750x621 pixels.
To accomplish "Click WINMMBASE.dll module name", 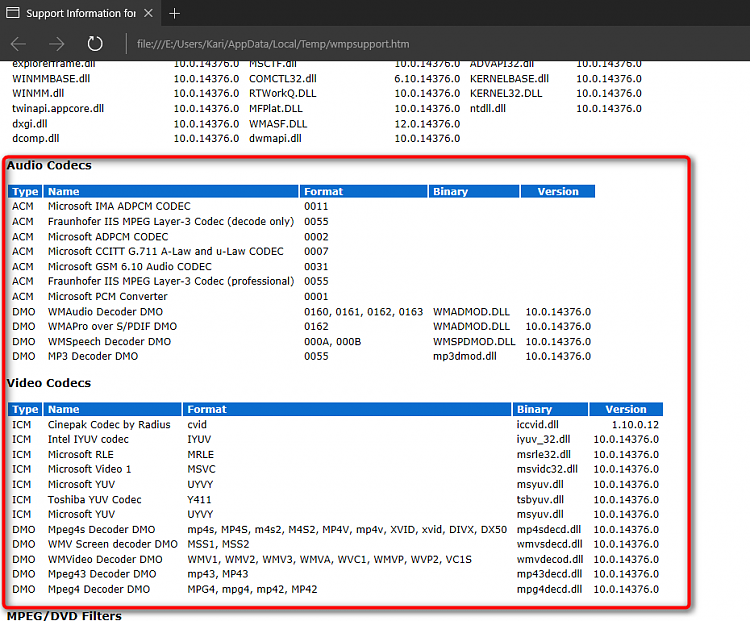I will (51, 78).
